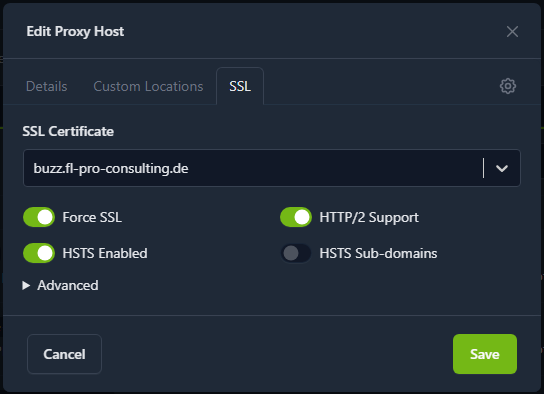
Task: Save the proxy host settings
Action: coord(485,354)
